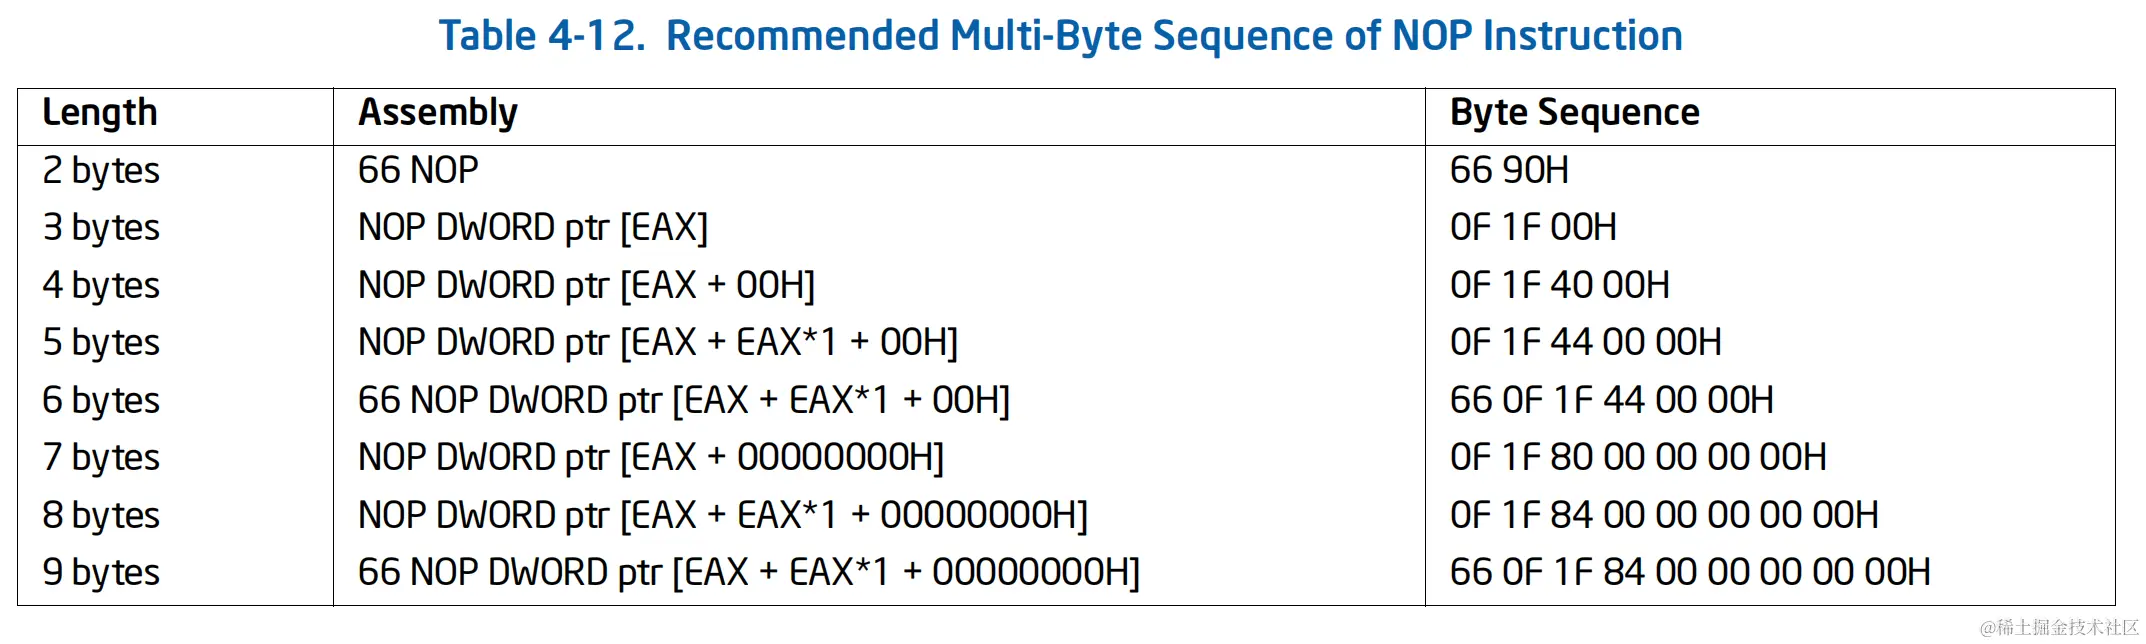Click byte sequence '0F 1F 44 00 00H'
This screenshot has height=644, width=2146.
click(x=1586, y=343)
